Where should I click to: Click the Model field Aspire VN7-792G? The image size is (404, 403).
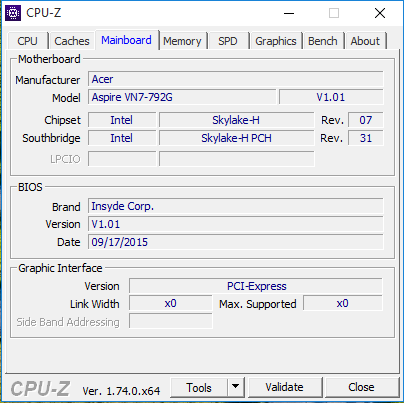182,97
